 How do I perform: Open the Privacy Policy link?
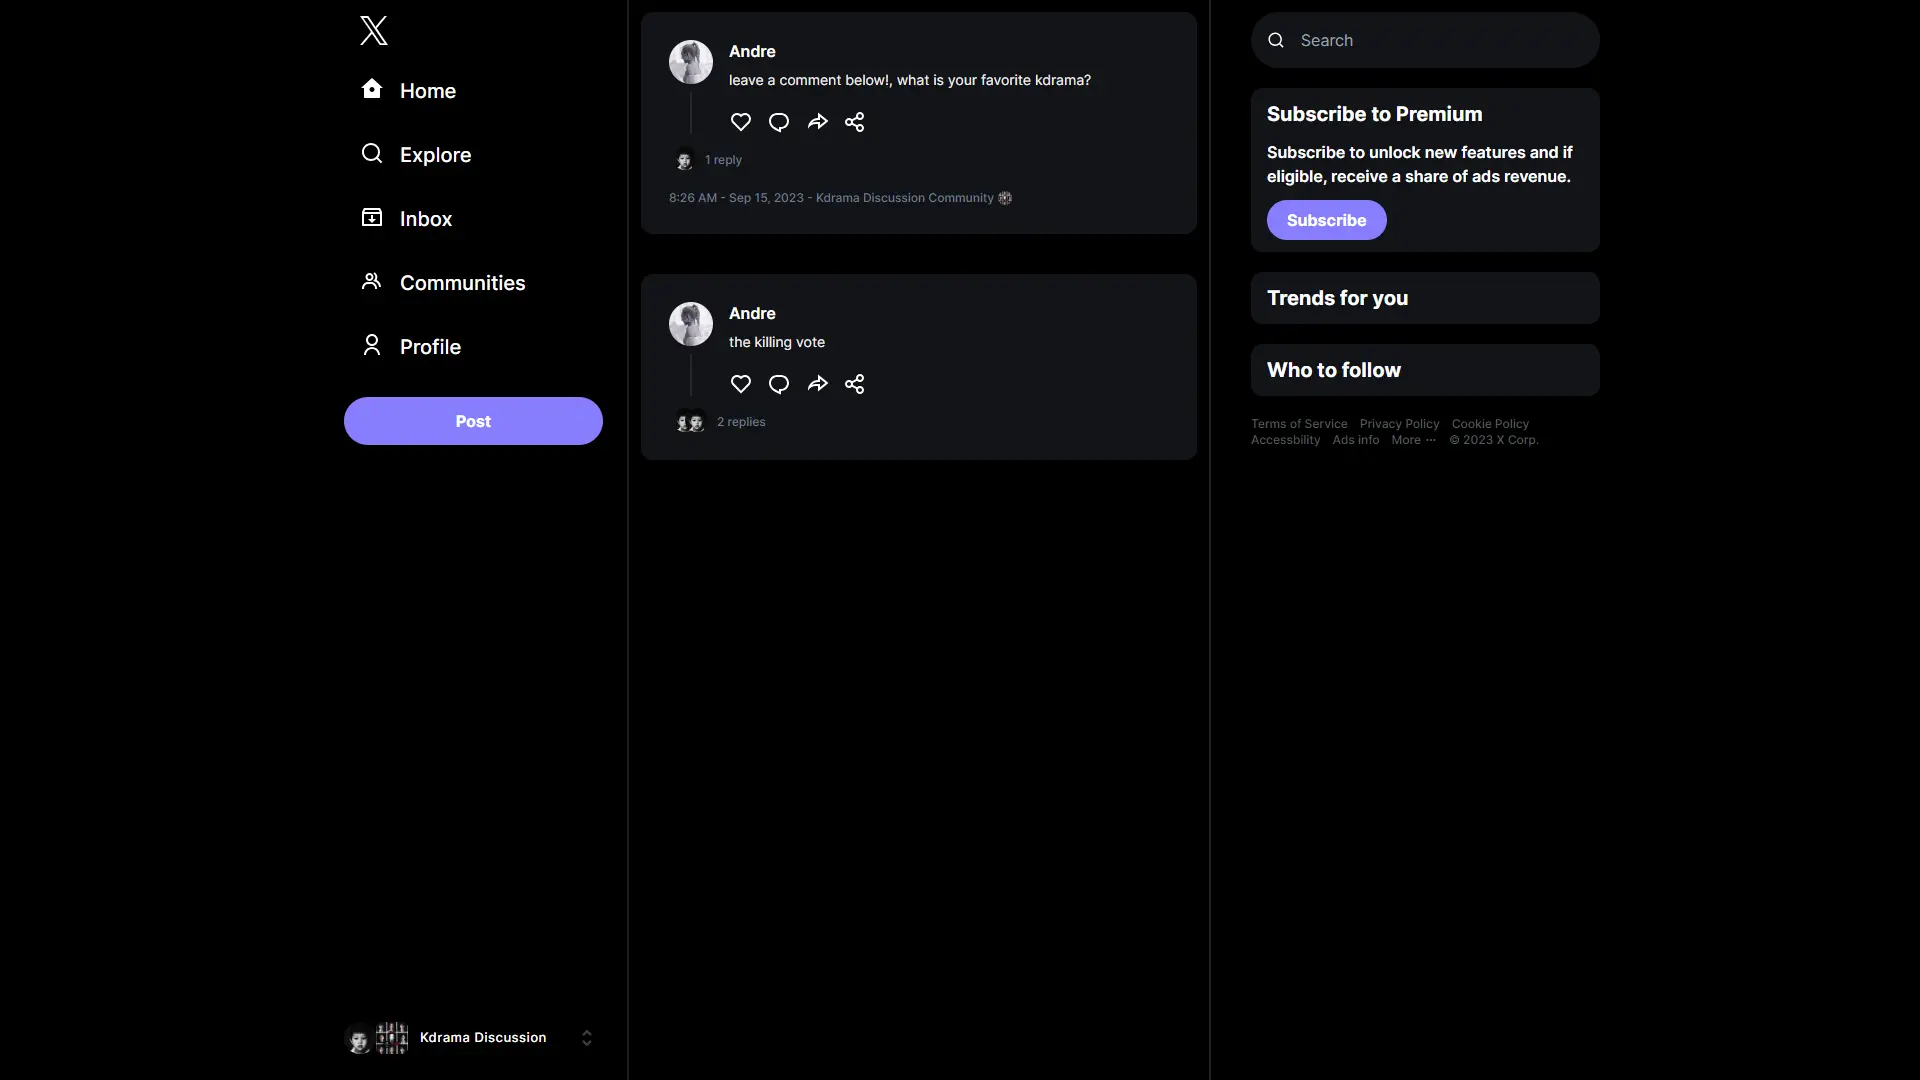click(x=1399, y=423)
